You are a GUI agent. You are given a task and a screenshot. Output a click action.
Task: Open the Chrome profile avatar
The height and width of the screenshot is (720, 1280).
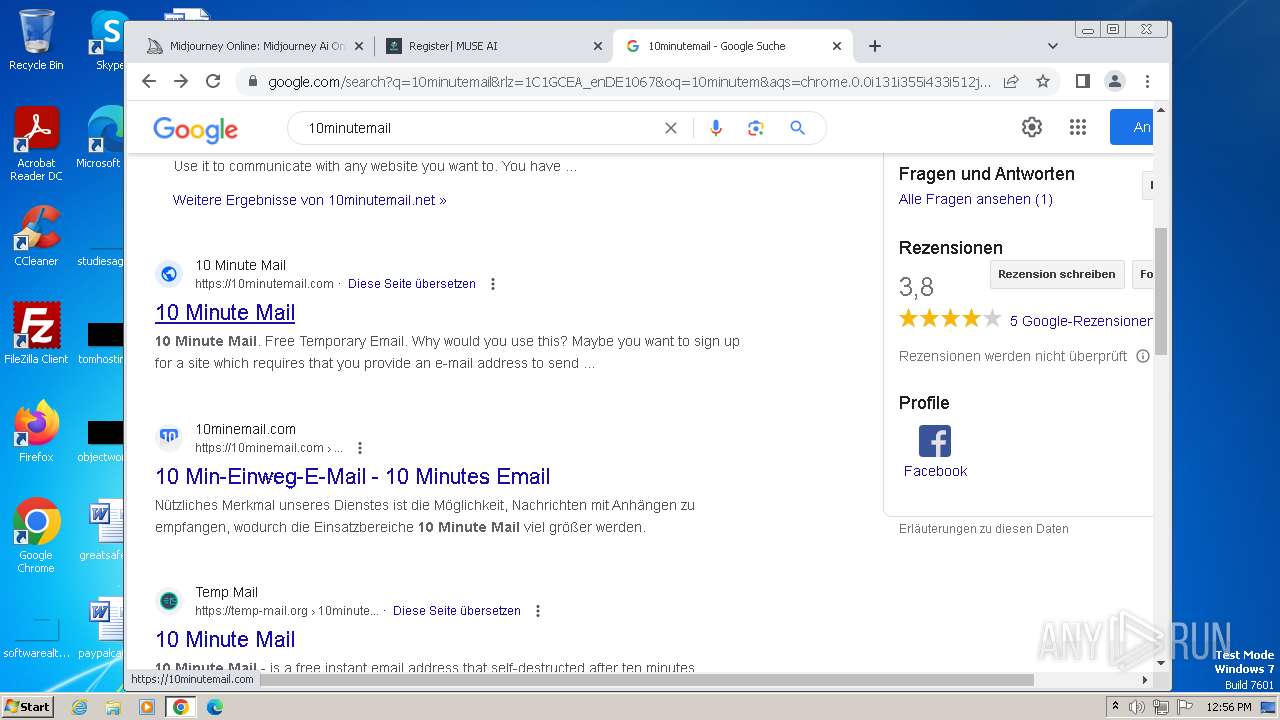click(x=1115, y=81)
